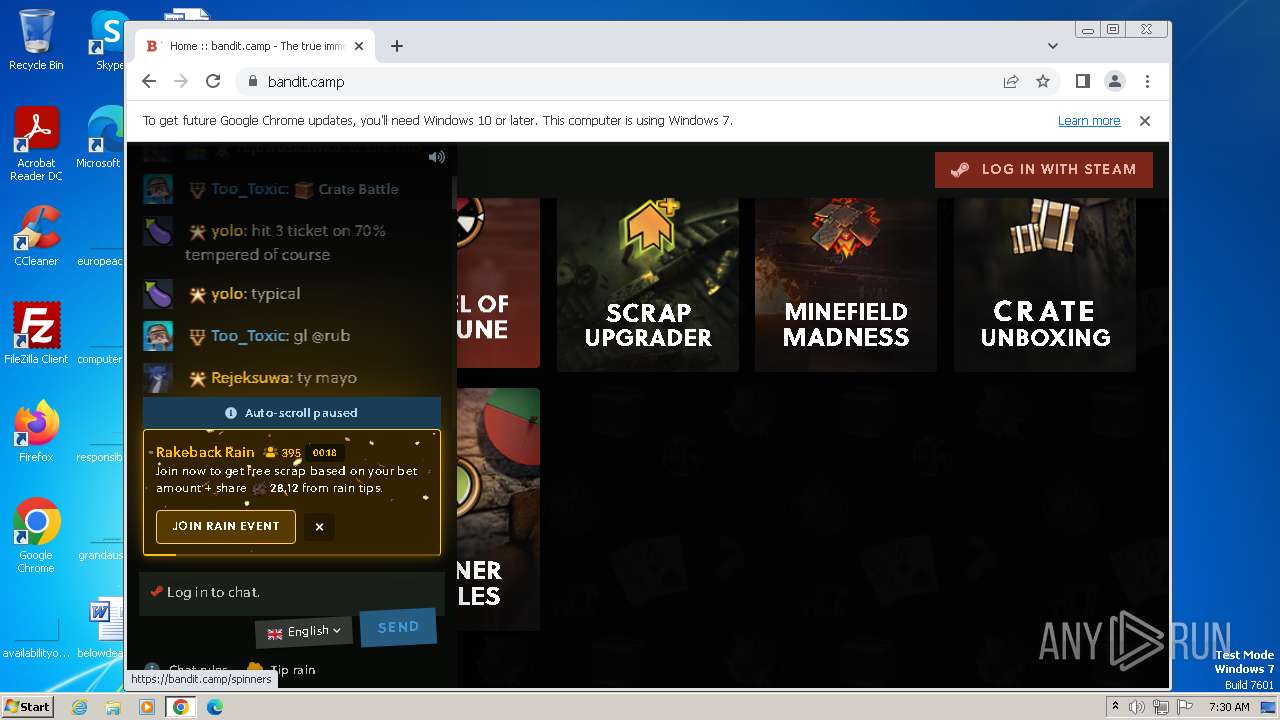The width and height of the screenshot is (1280, 720).
Task: Open the Chrome profile menu
Action: click(1115, 82)
